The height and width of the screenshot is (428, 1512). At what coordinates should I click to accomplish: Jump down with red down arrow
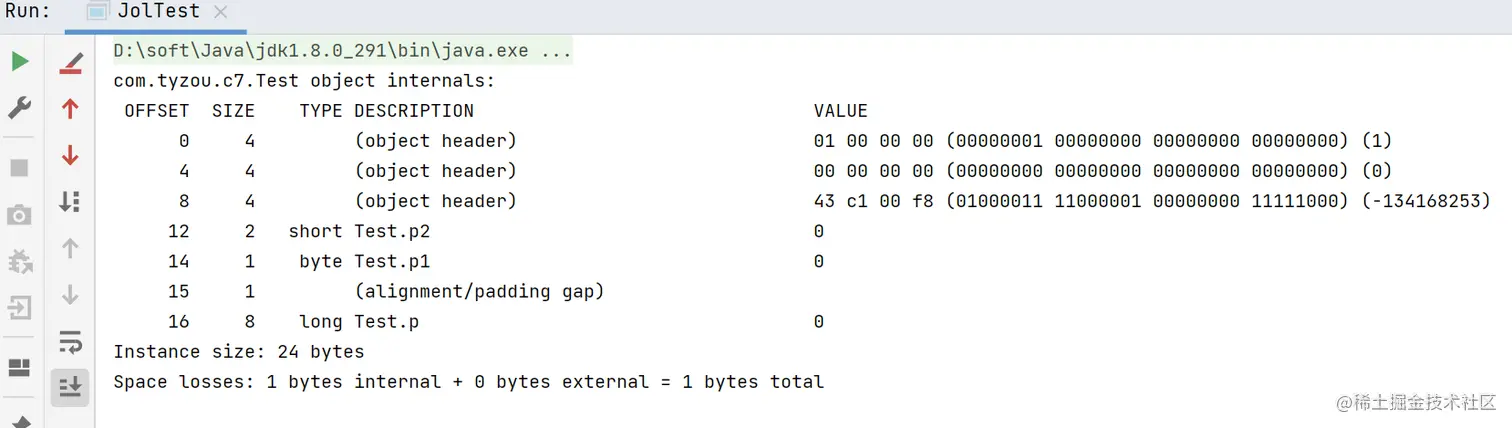(70, 155)
